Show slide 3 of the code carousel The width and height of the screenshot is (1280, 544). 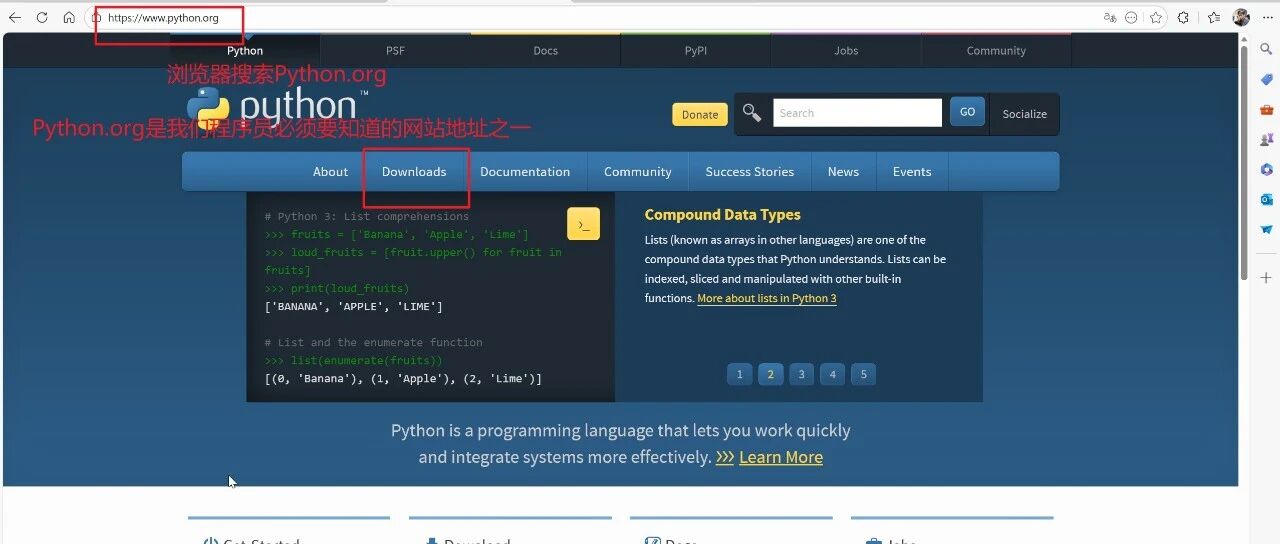(801, 374)
